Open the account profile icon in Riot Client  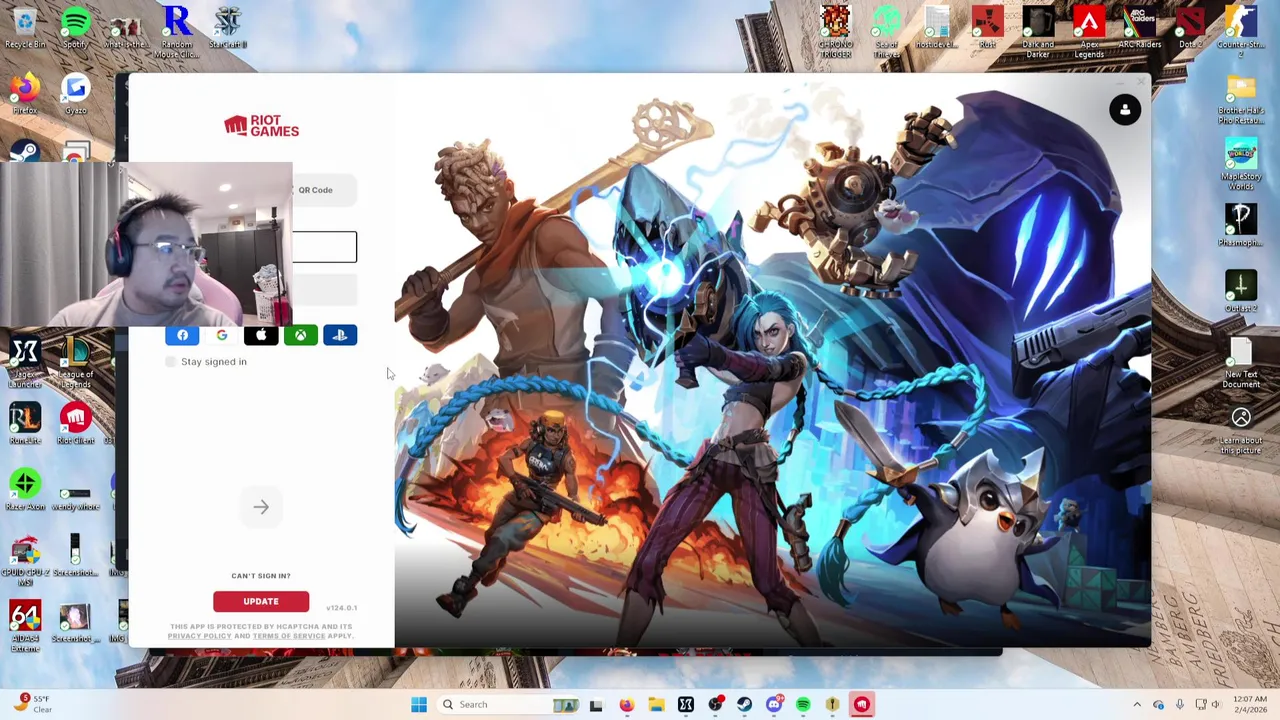[x=1125, y=110]
